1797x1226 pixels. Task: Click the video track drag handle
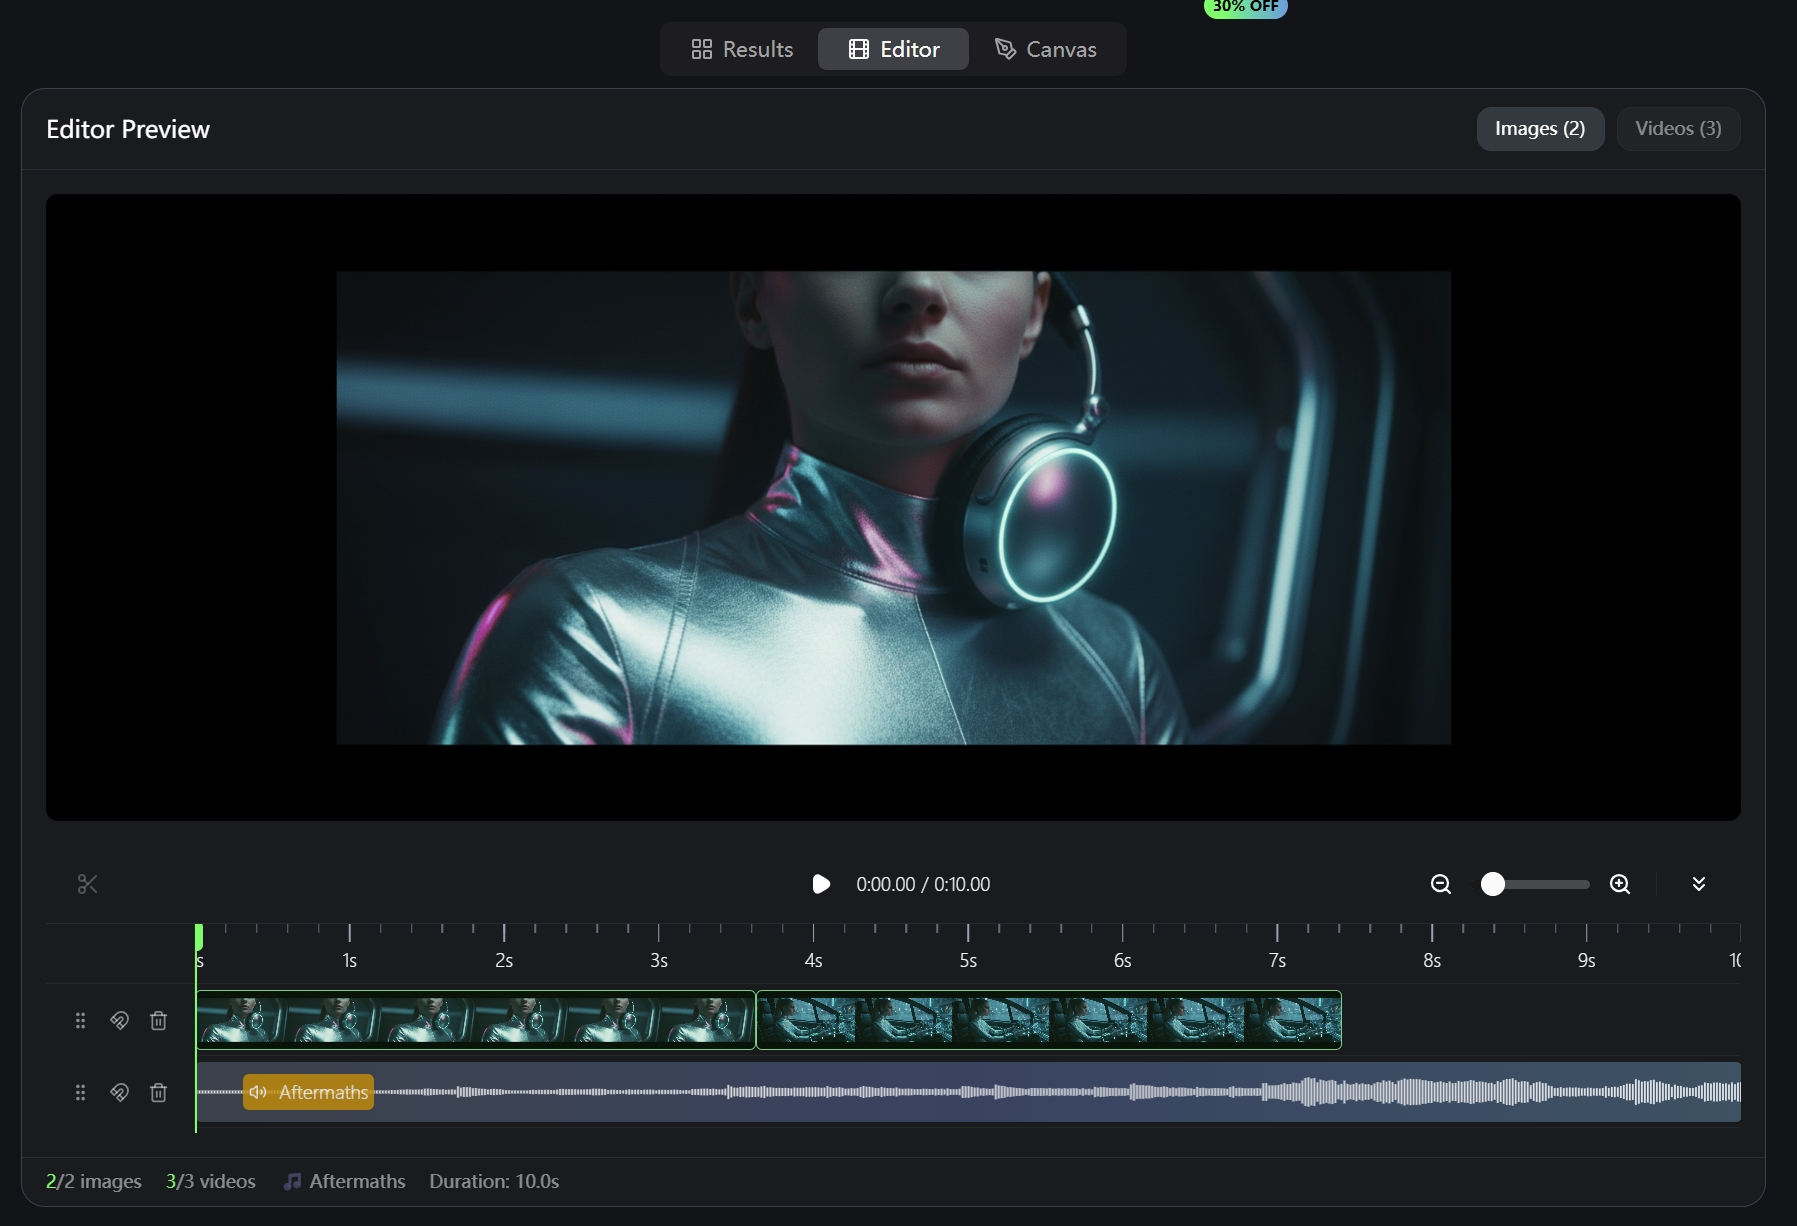pos(80,1021)
